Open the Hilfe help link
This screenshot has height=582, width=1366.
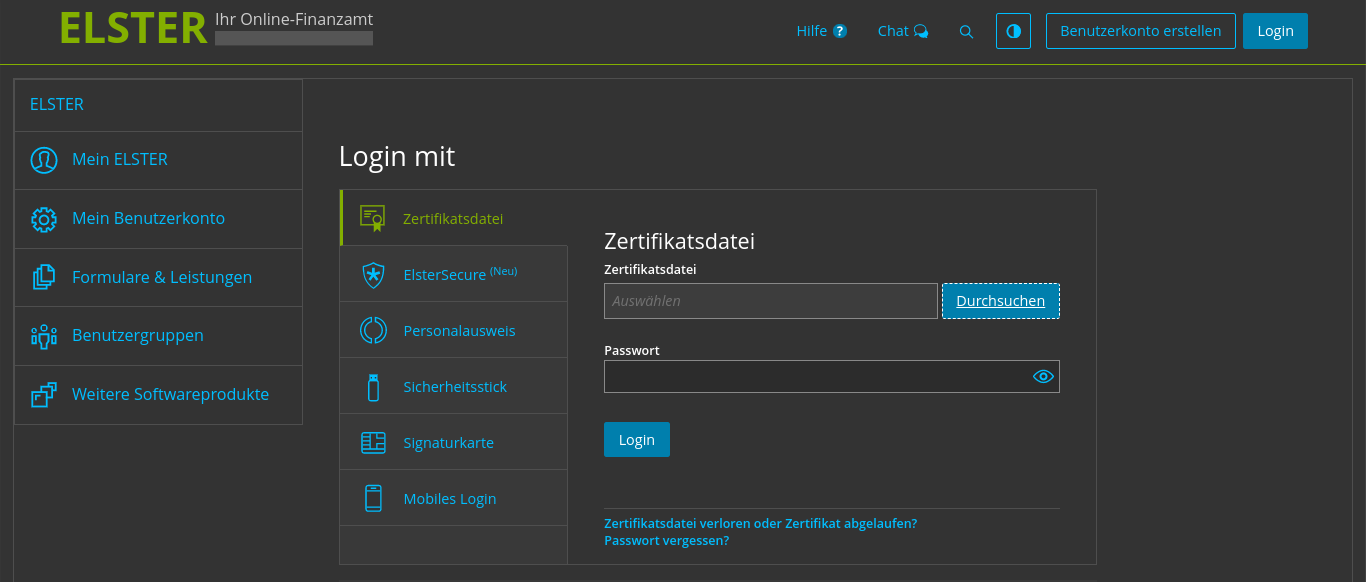822,31
